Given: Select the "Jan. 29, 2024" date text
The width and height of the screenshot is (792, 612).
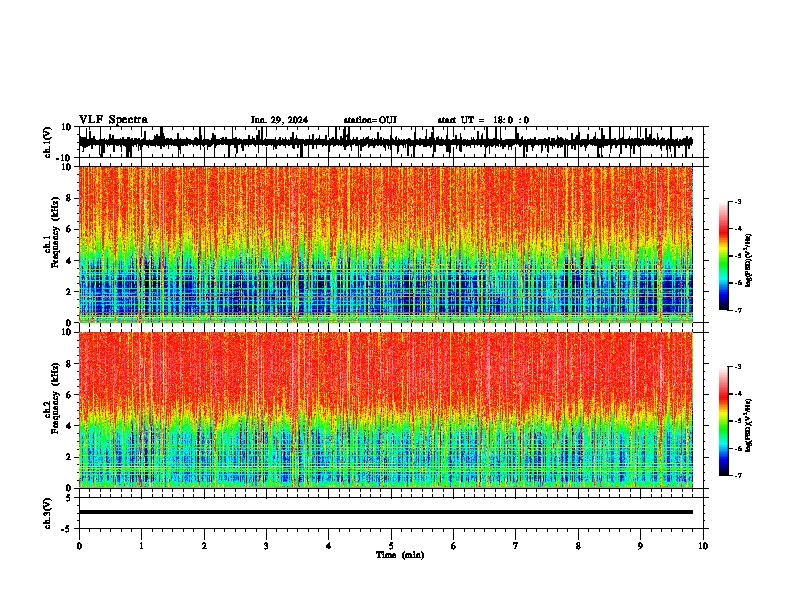Looking at the screenshot, I should click(x=279, y=120).
